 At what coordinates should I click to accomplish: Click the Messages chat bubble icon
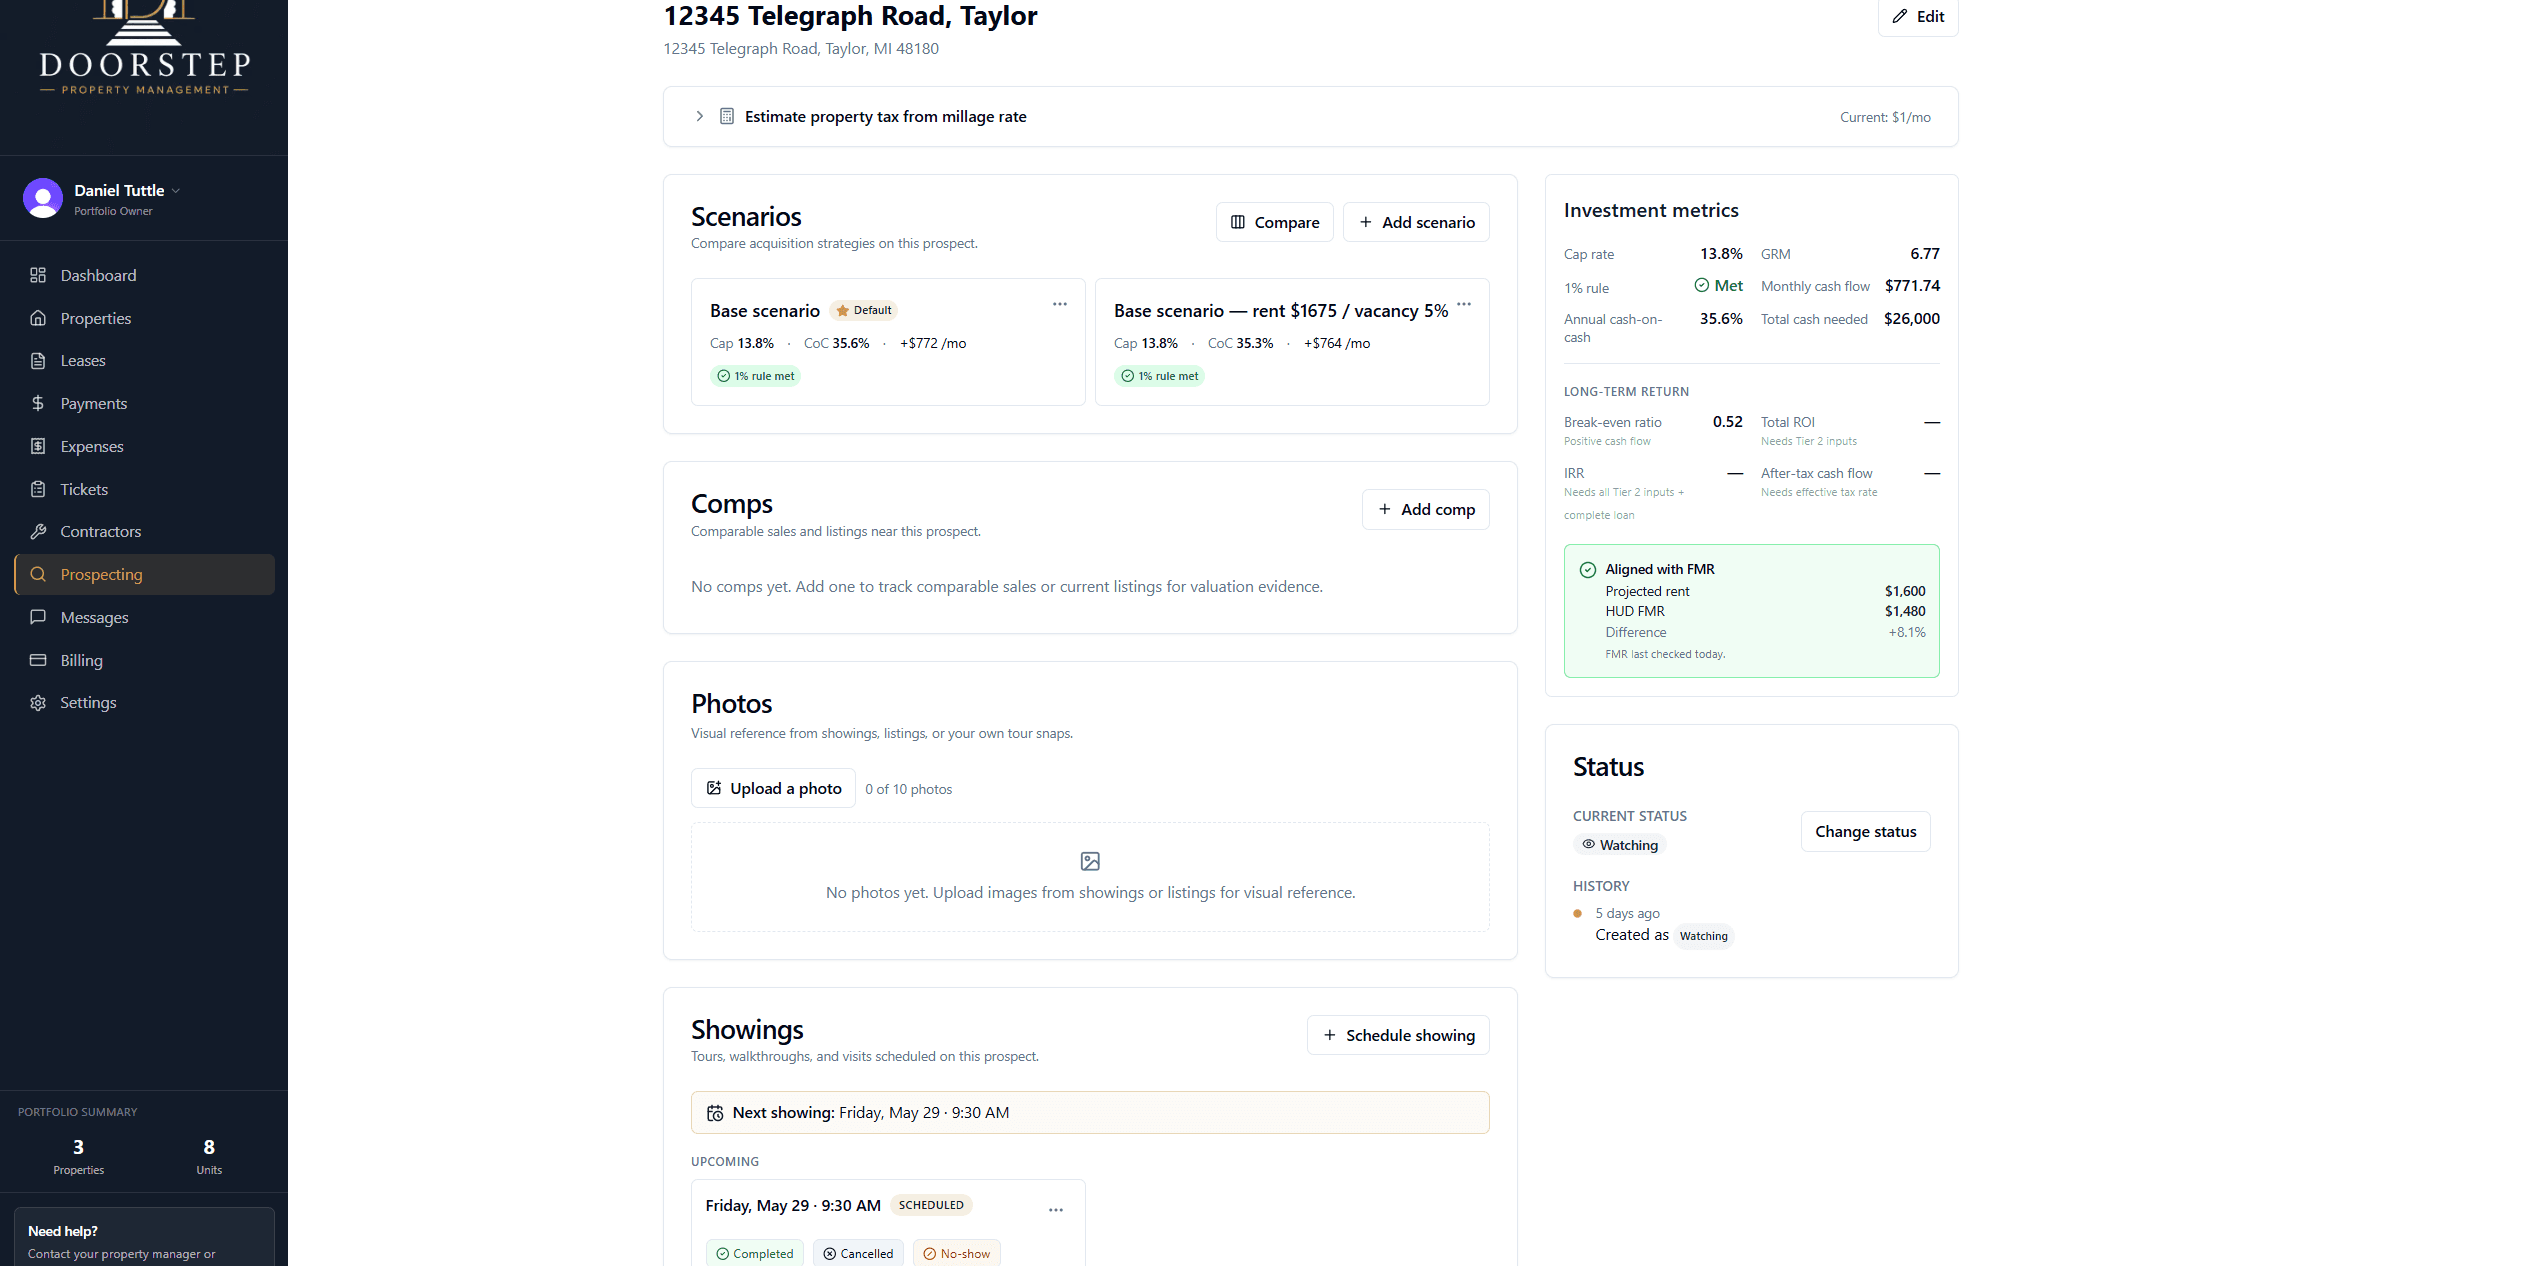click(38, 617)
